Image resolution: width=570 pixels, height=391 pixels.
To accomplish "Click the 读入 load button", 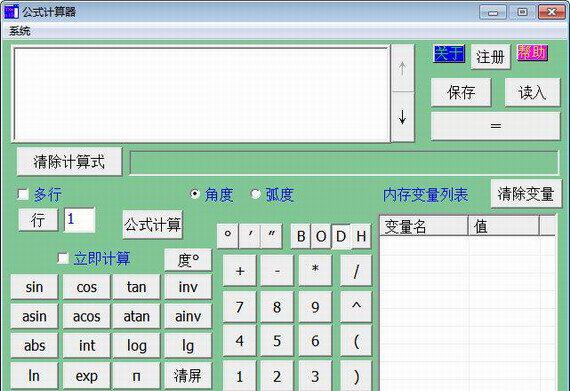I will (x=532, y=92).
